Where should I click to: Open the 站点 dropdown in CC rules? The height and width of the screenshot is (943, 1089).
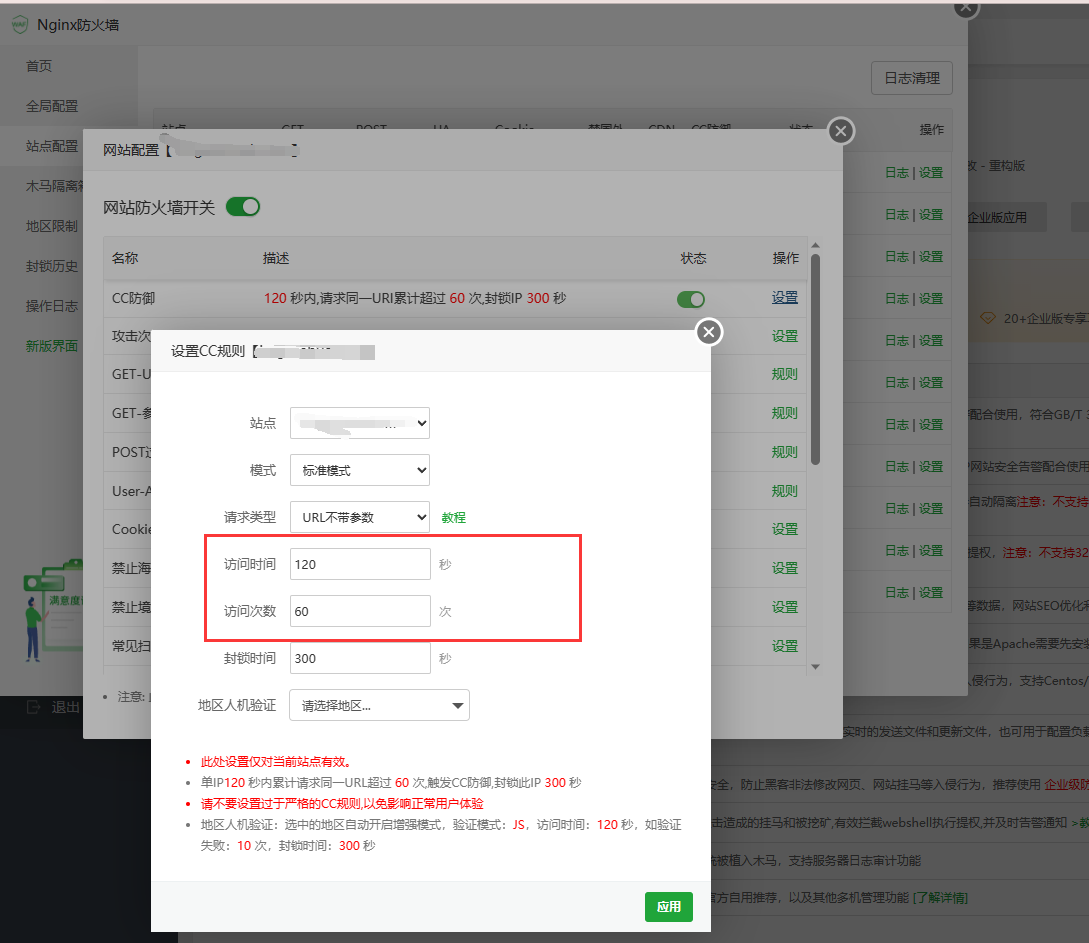click(360, 423)
